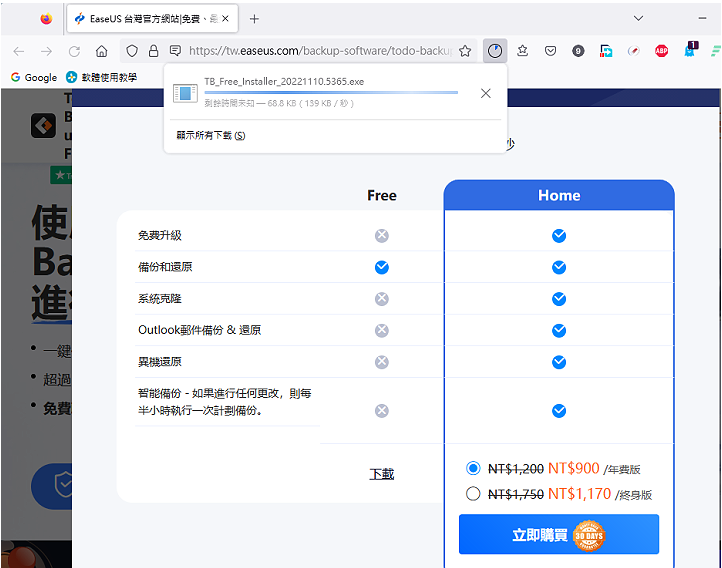722x568 pixels.
Task: Click 異機還原 feature label
Action: coord(160,362)
